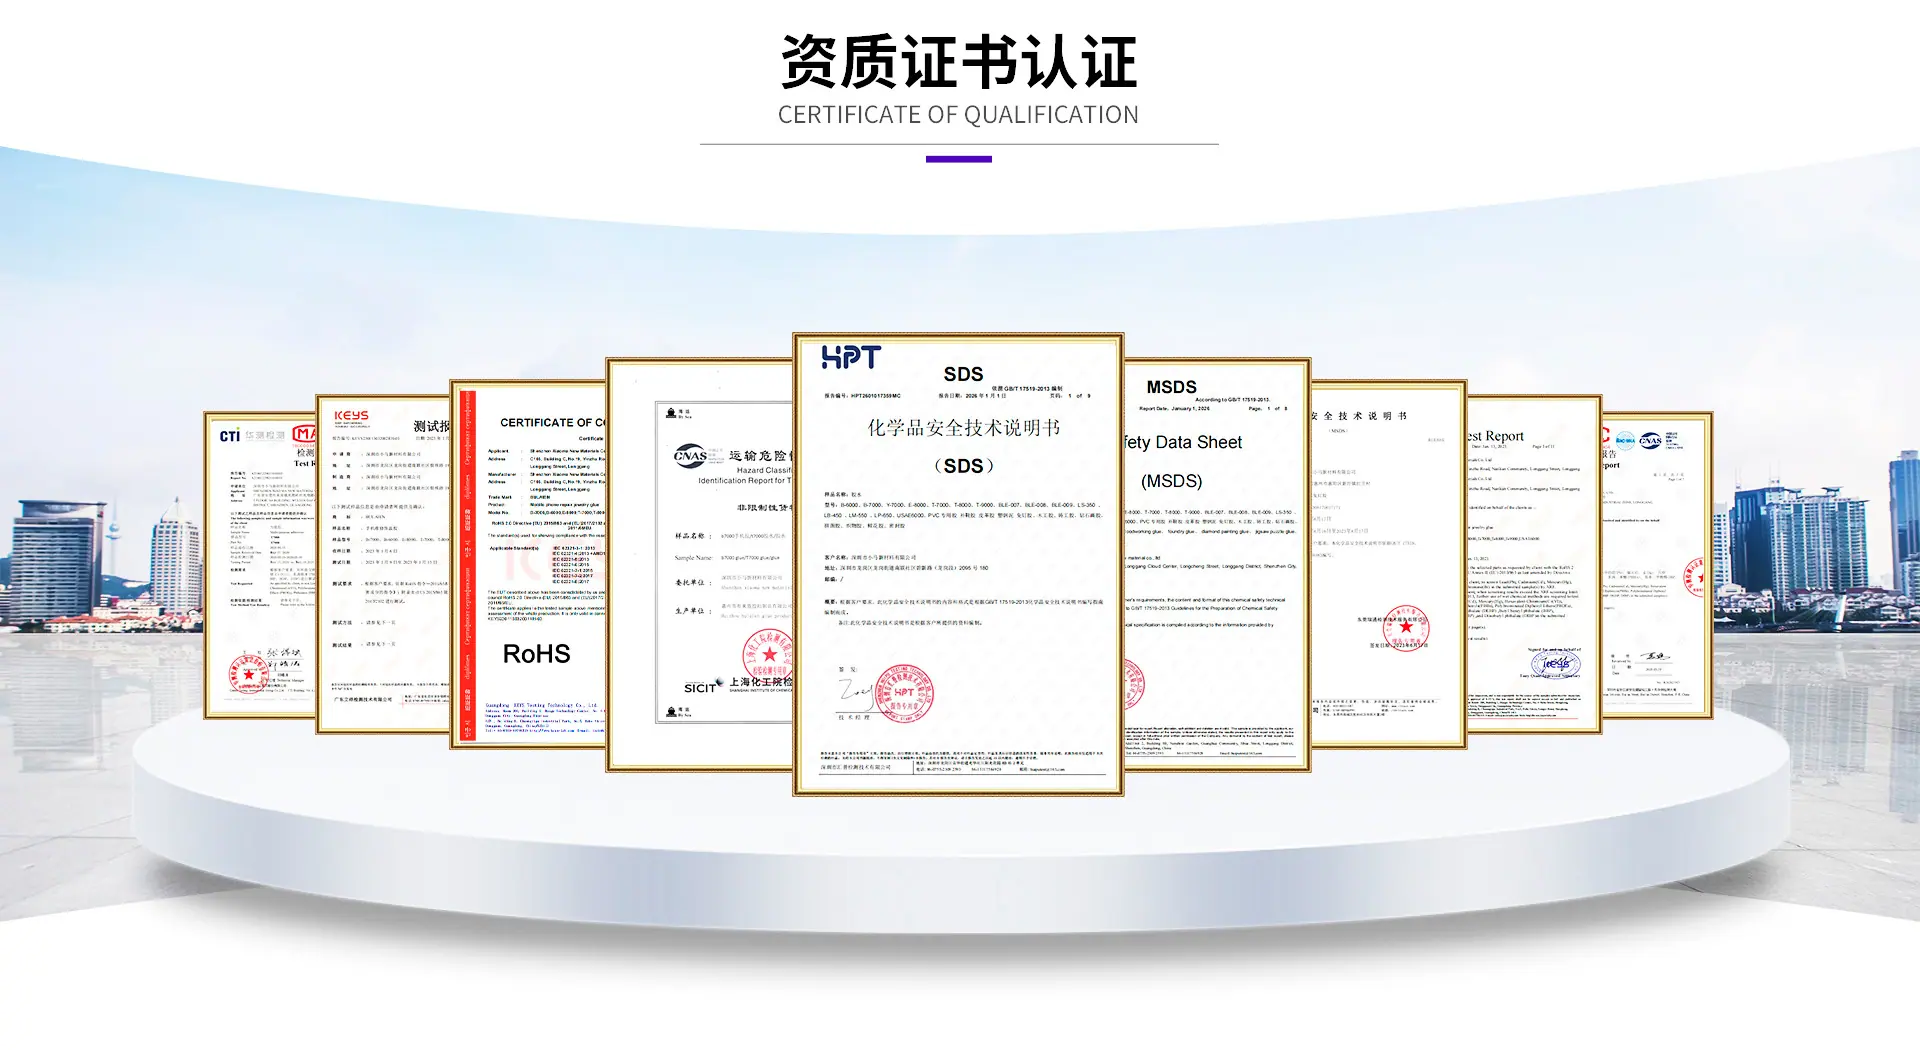This screenshot has width=1920, height=1050.
Task: Open the Test Report certificate
Action: [x=1534, y=564]
